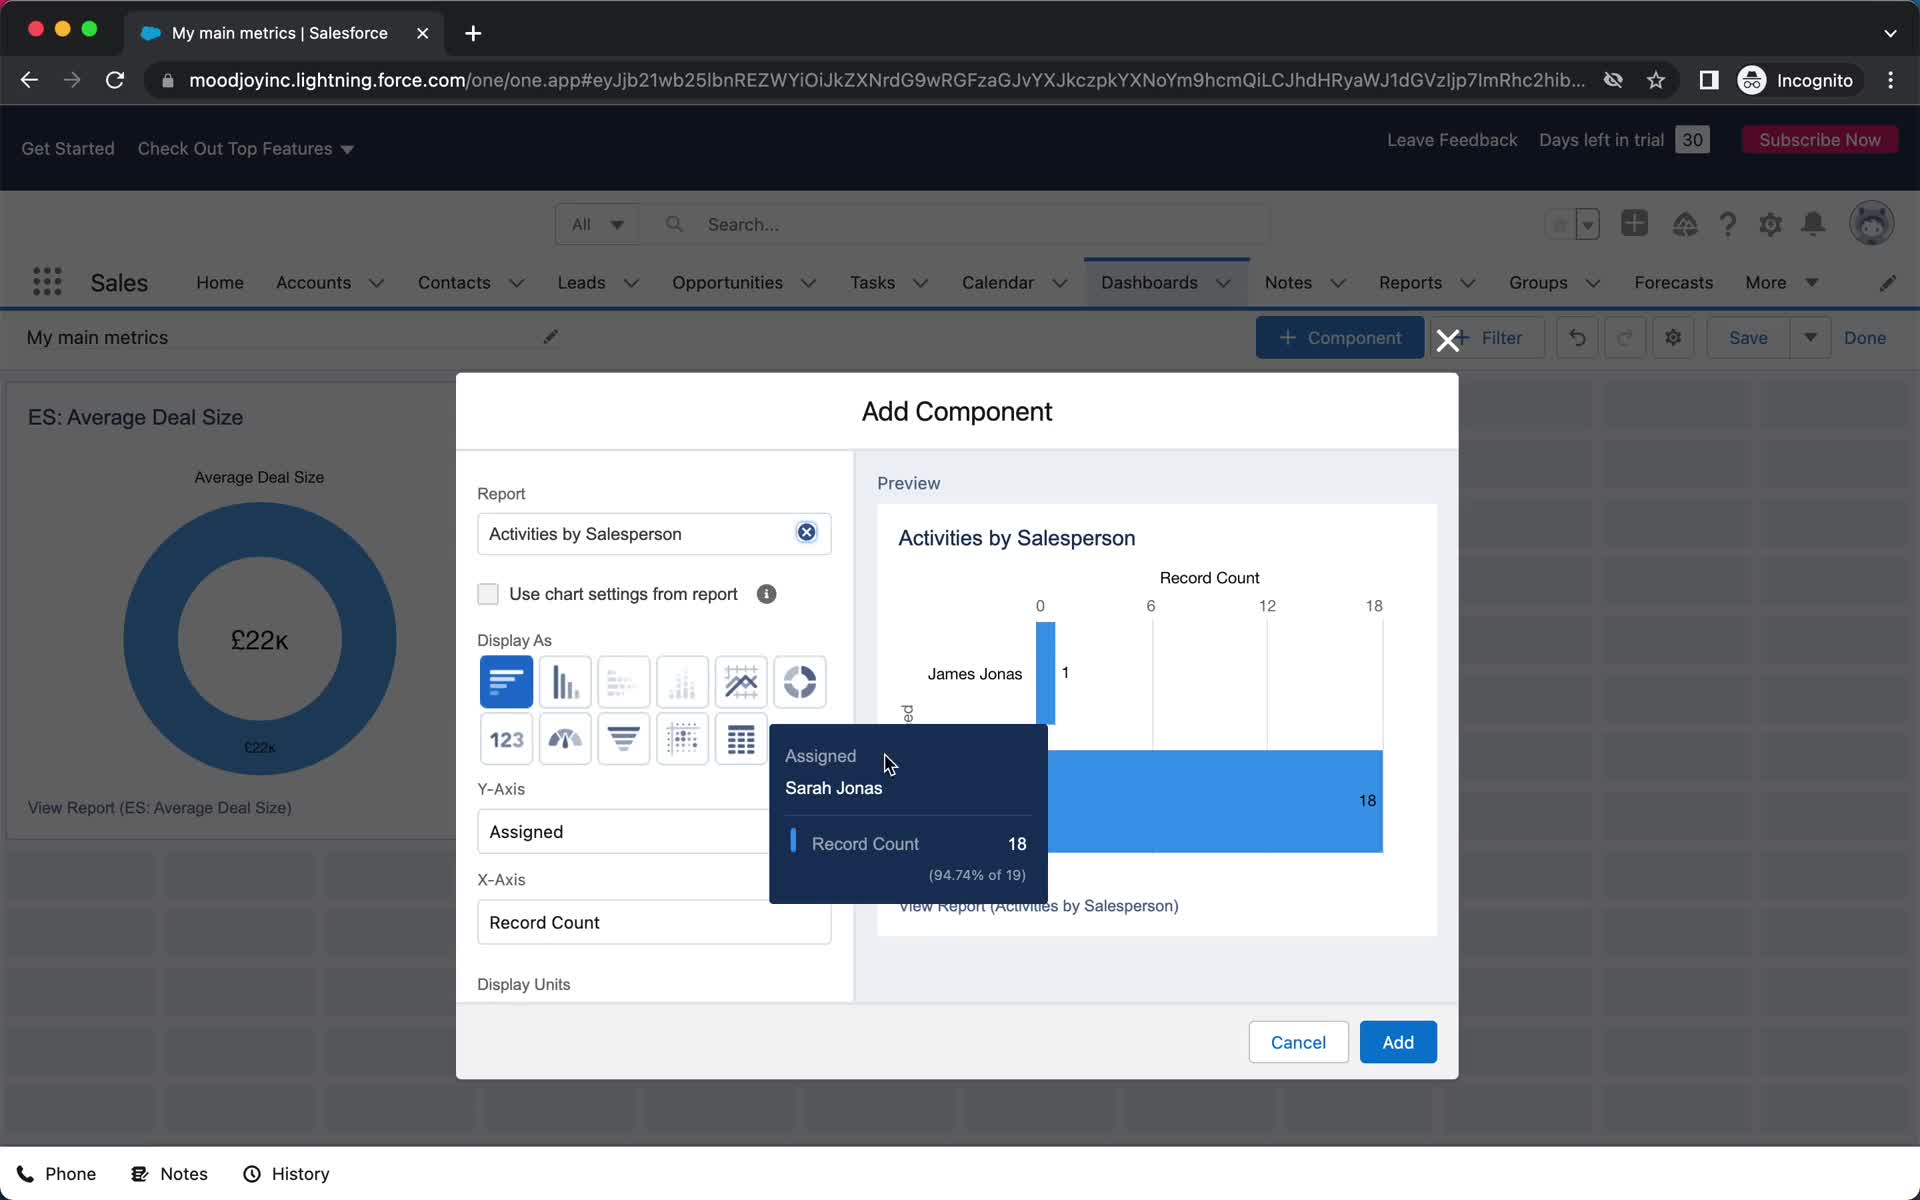Select the table display type

[741, 740]
